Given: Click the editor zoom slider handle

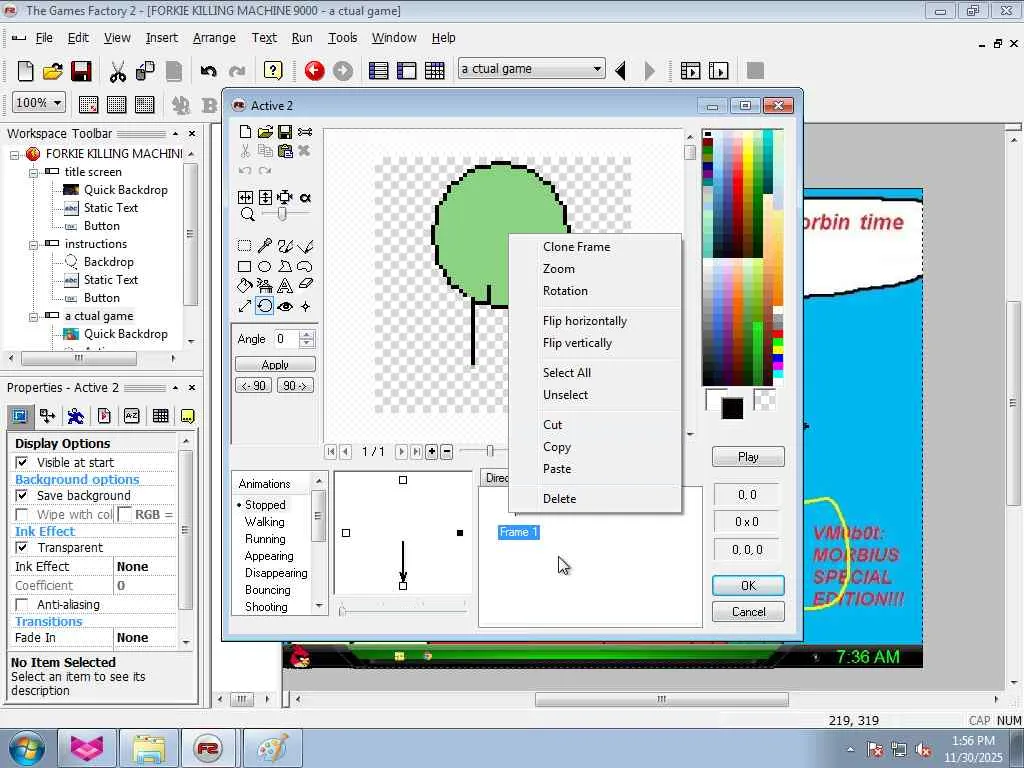Looking at the screenshot, I should point(282,214).
